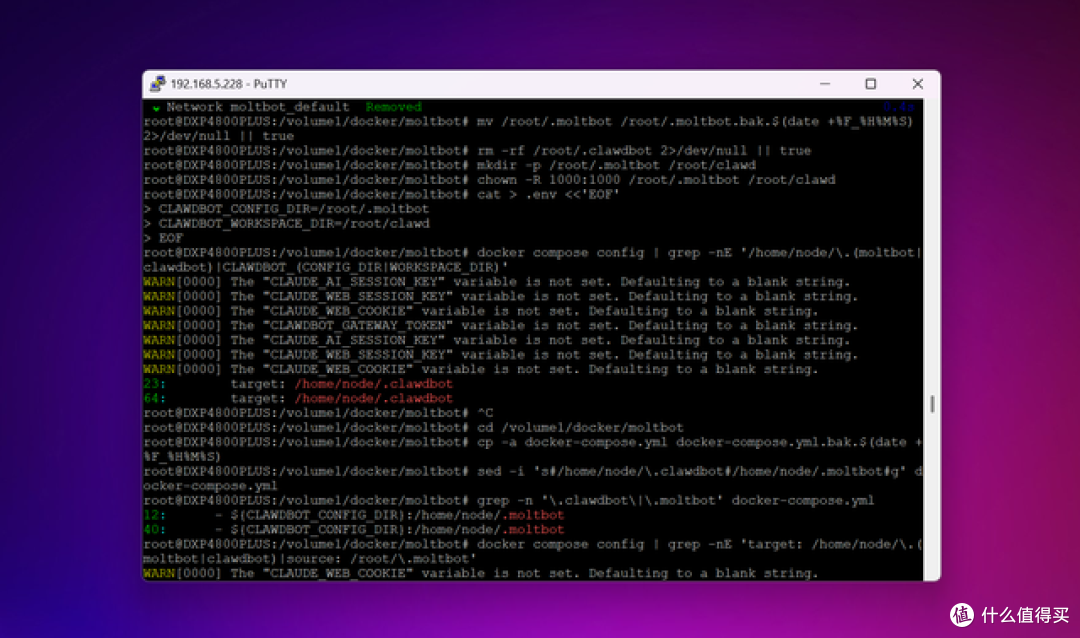
Task: Click the "chown -R 1000:1000" command line
Action: click(x=489, y=180)
